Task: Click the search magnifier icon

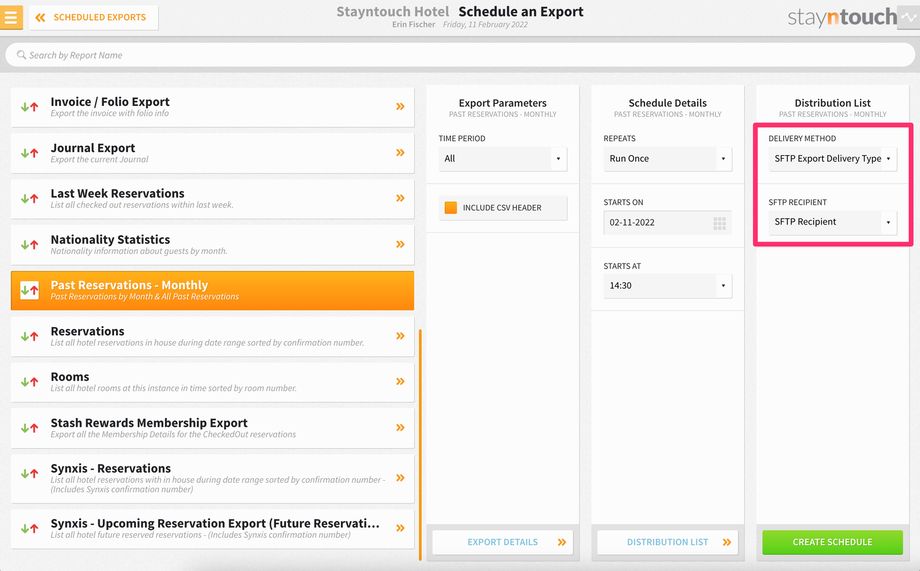Action: [x=21, y=55]
